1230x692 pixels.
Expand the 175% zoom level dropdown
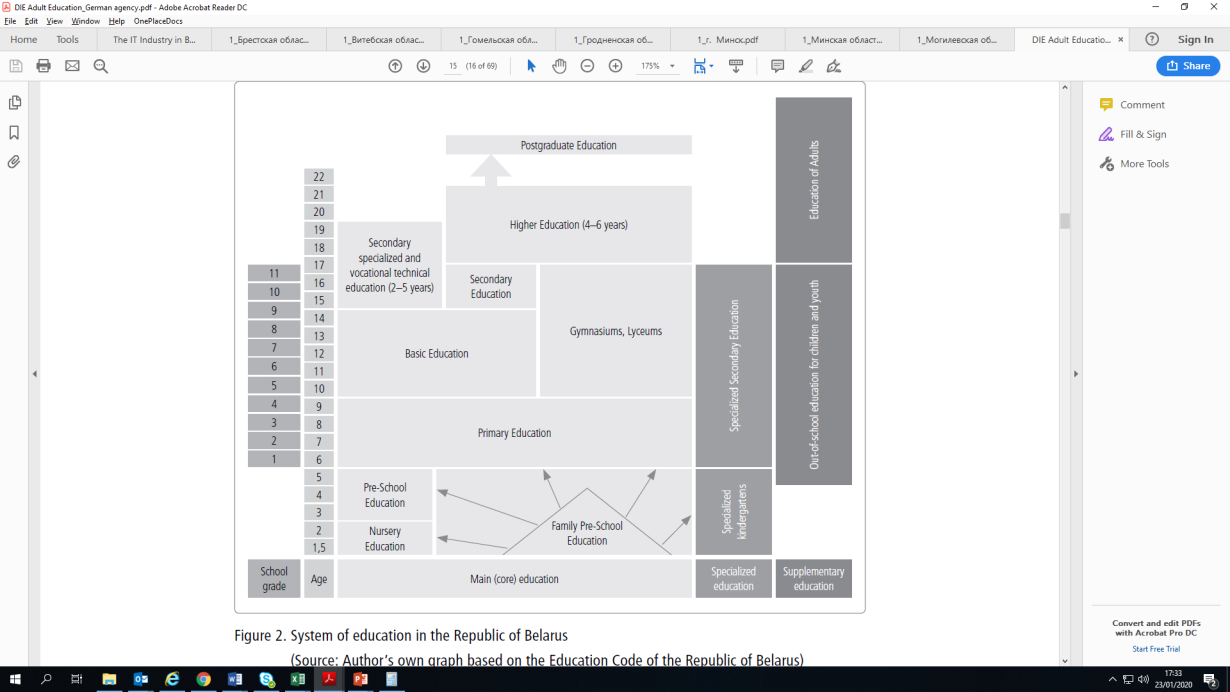(672, 66)
